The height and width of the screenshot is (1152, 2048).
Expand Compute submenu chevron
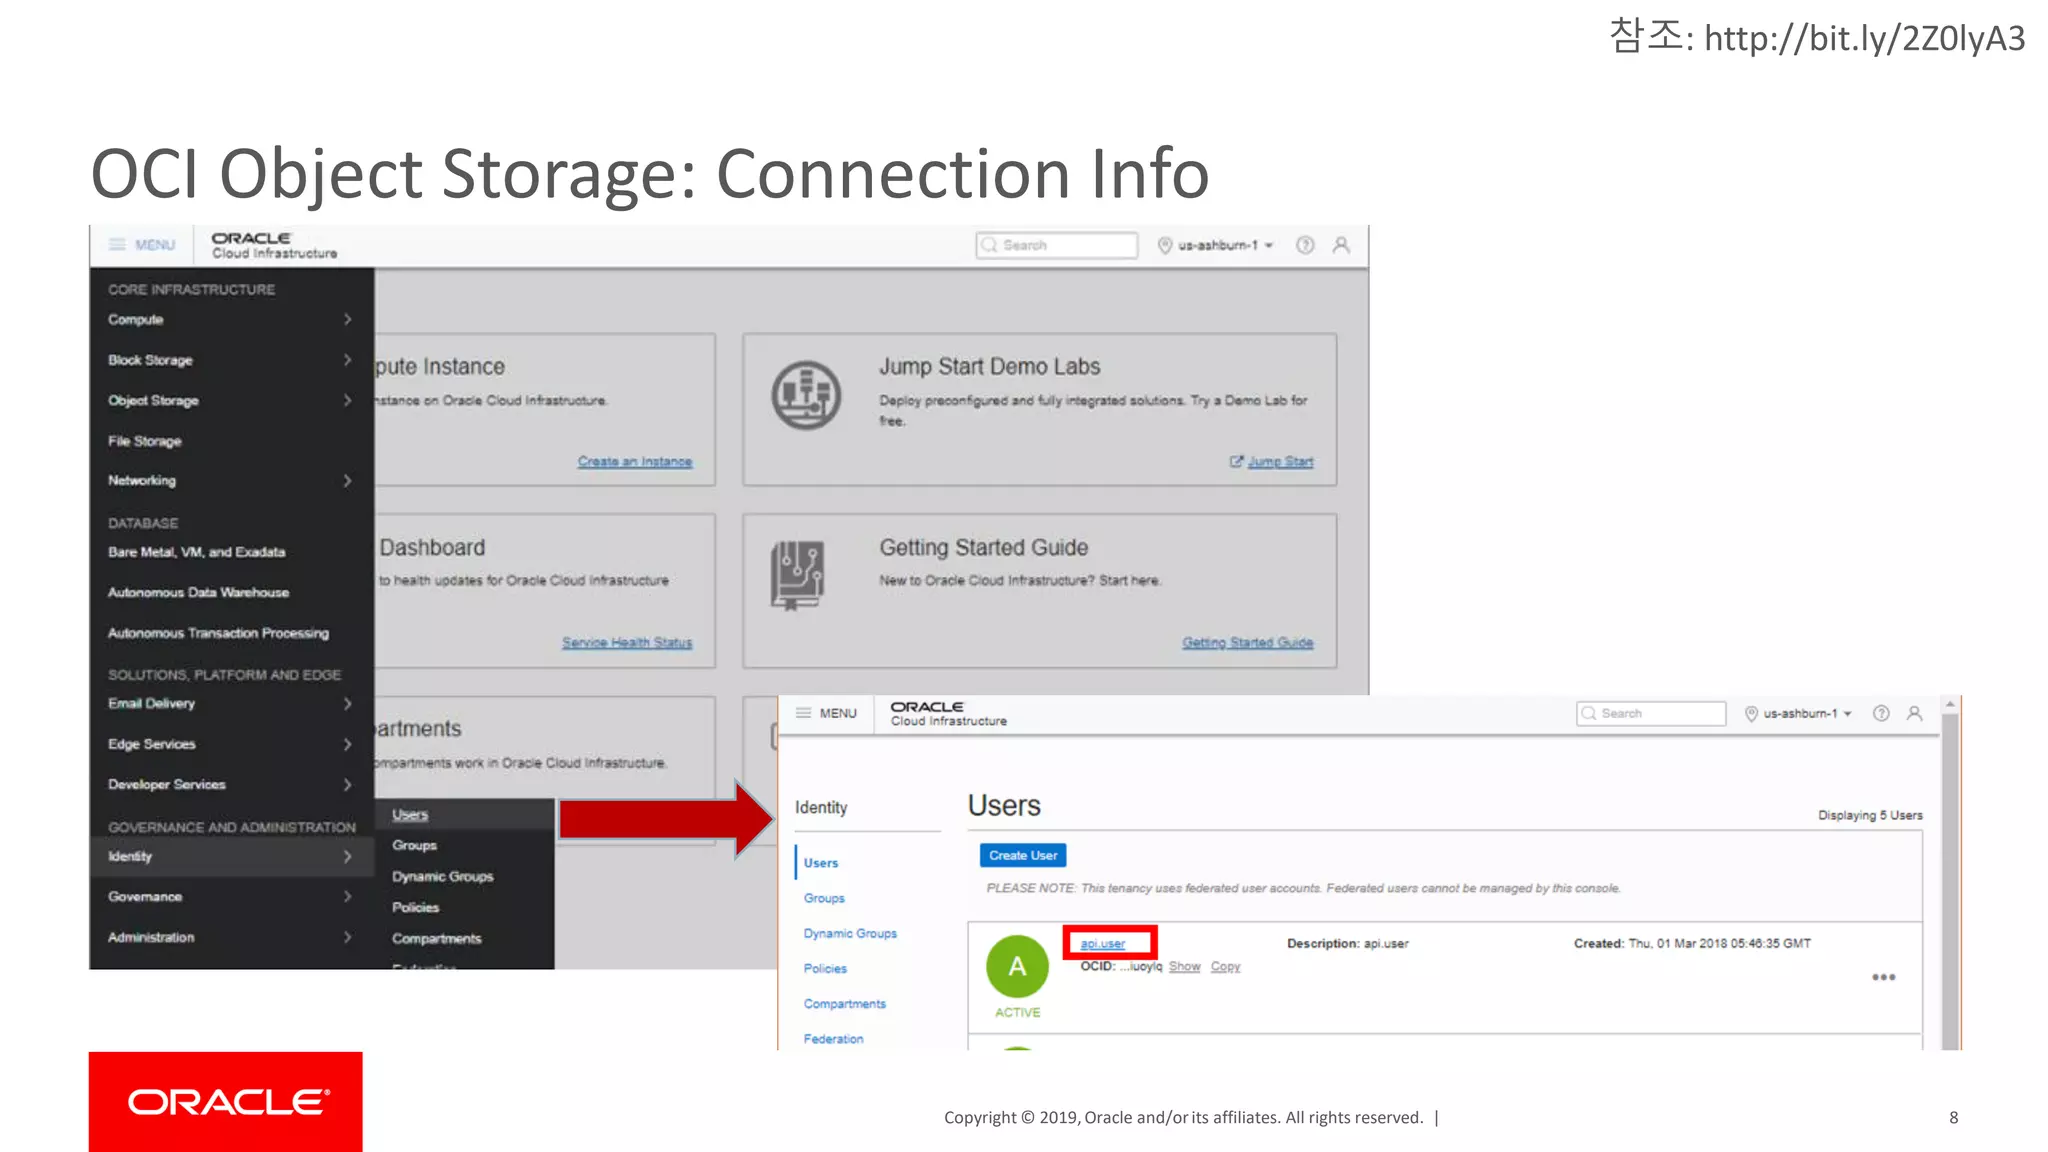(x=347, y=319)
